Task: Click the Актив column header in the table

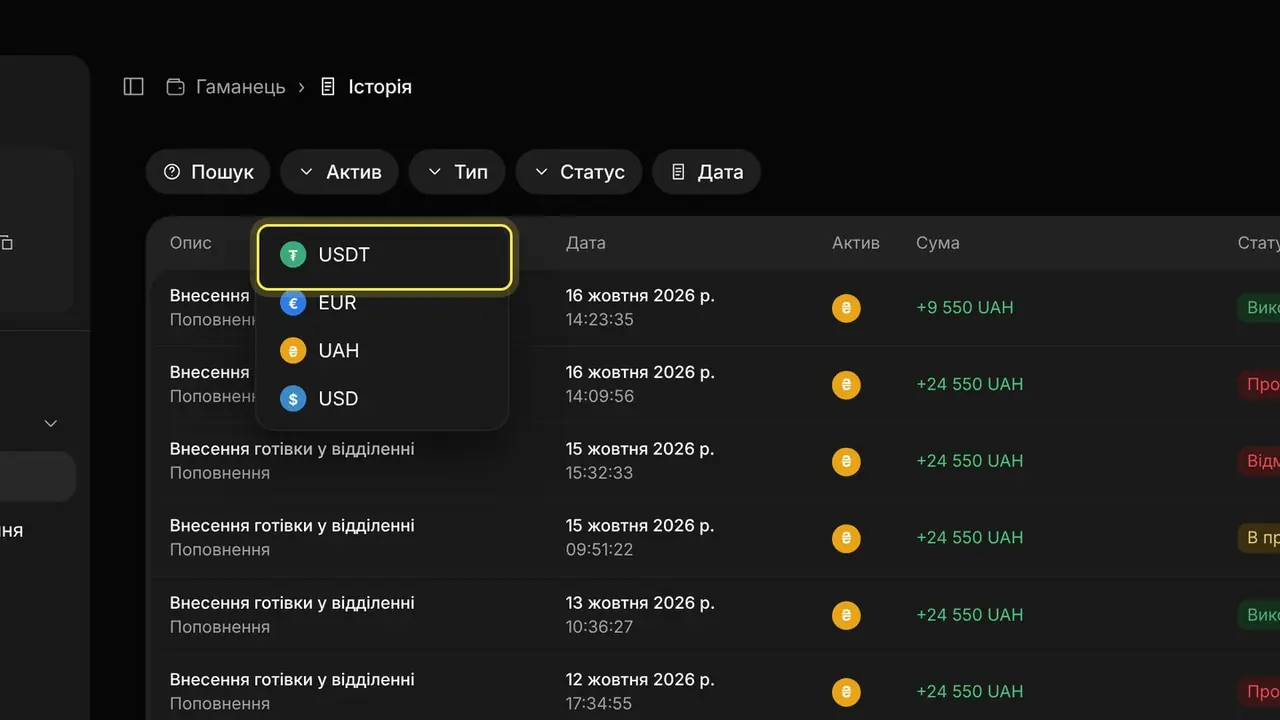Action: (x=856, y=243)
